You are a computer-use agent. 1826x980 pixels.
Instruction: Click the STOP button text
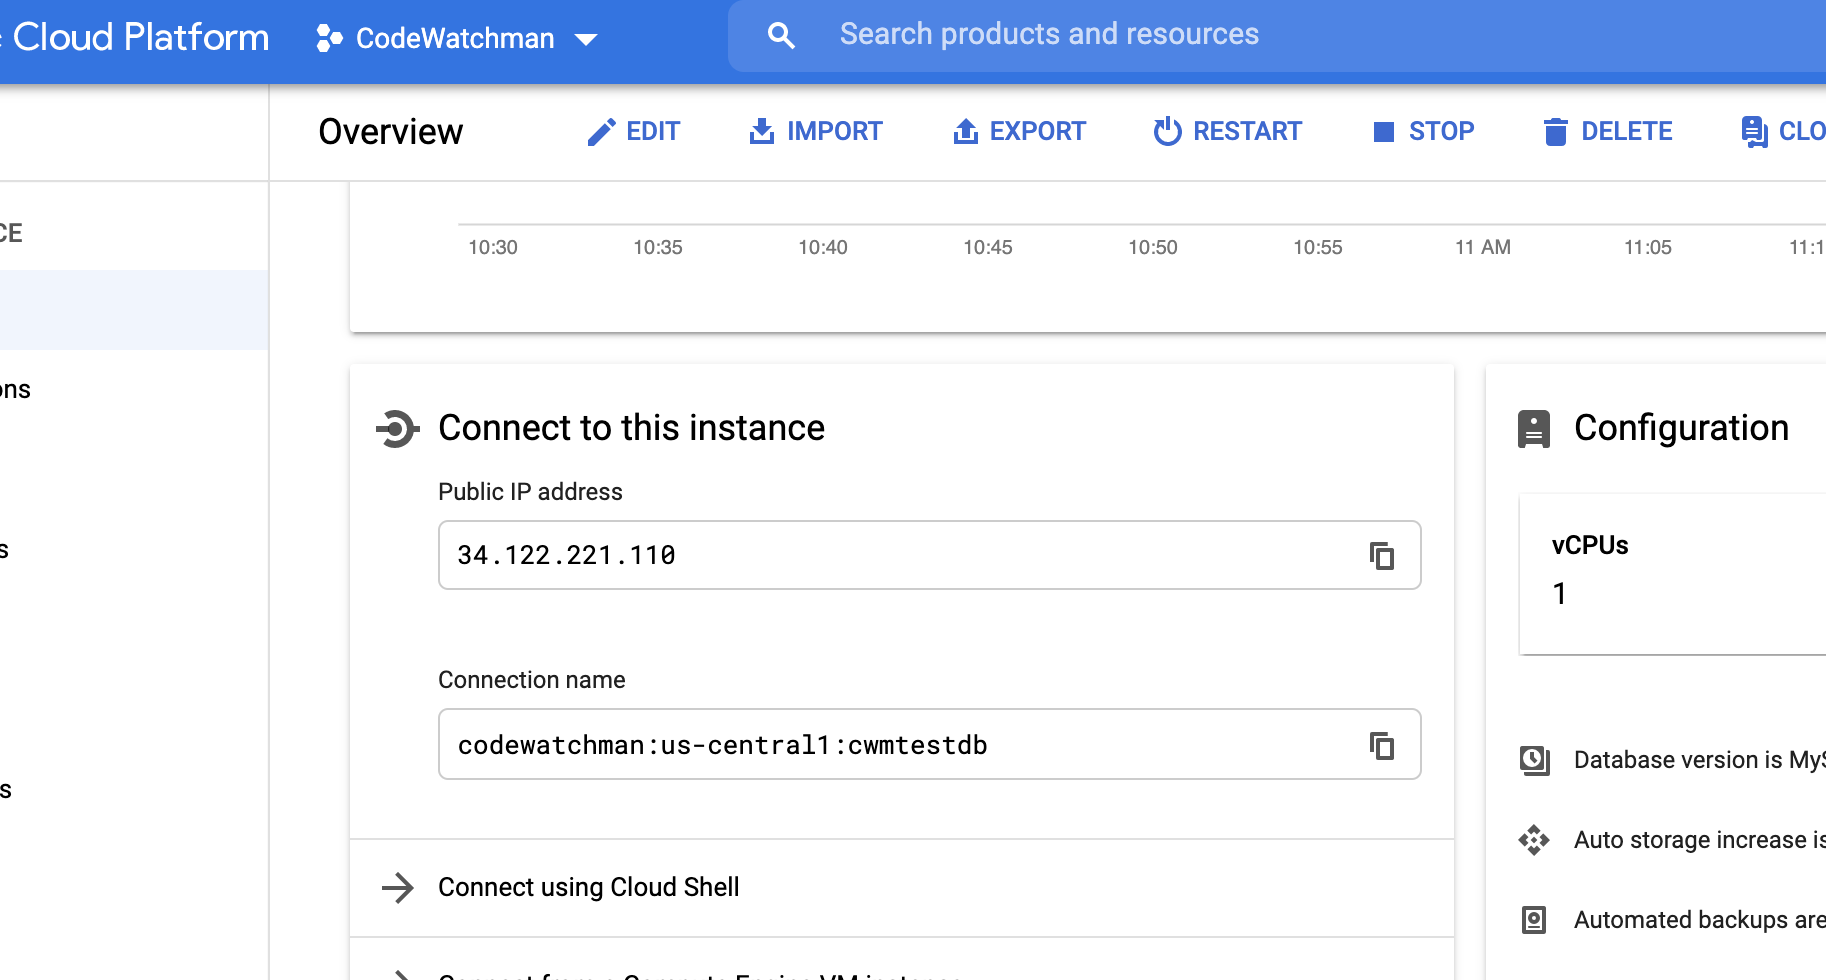point(1441,131)
